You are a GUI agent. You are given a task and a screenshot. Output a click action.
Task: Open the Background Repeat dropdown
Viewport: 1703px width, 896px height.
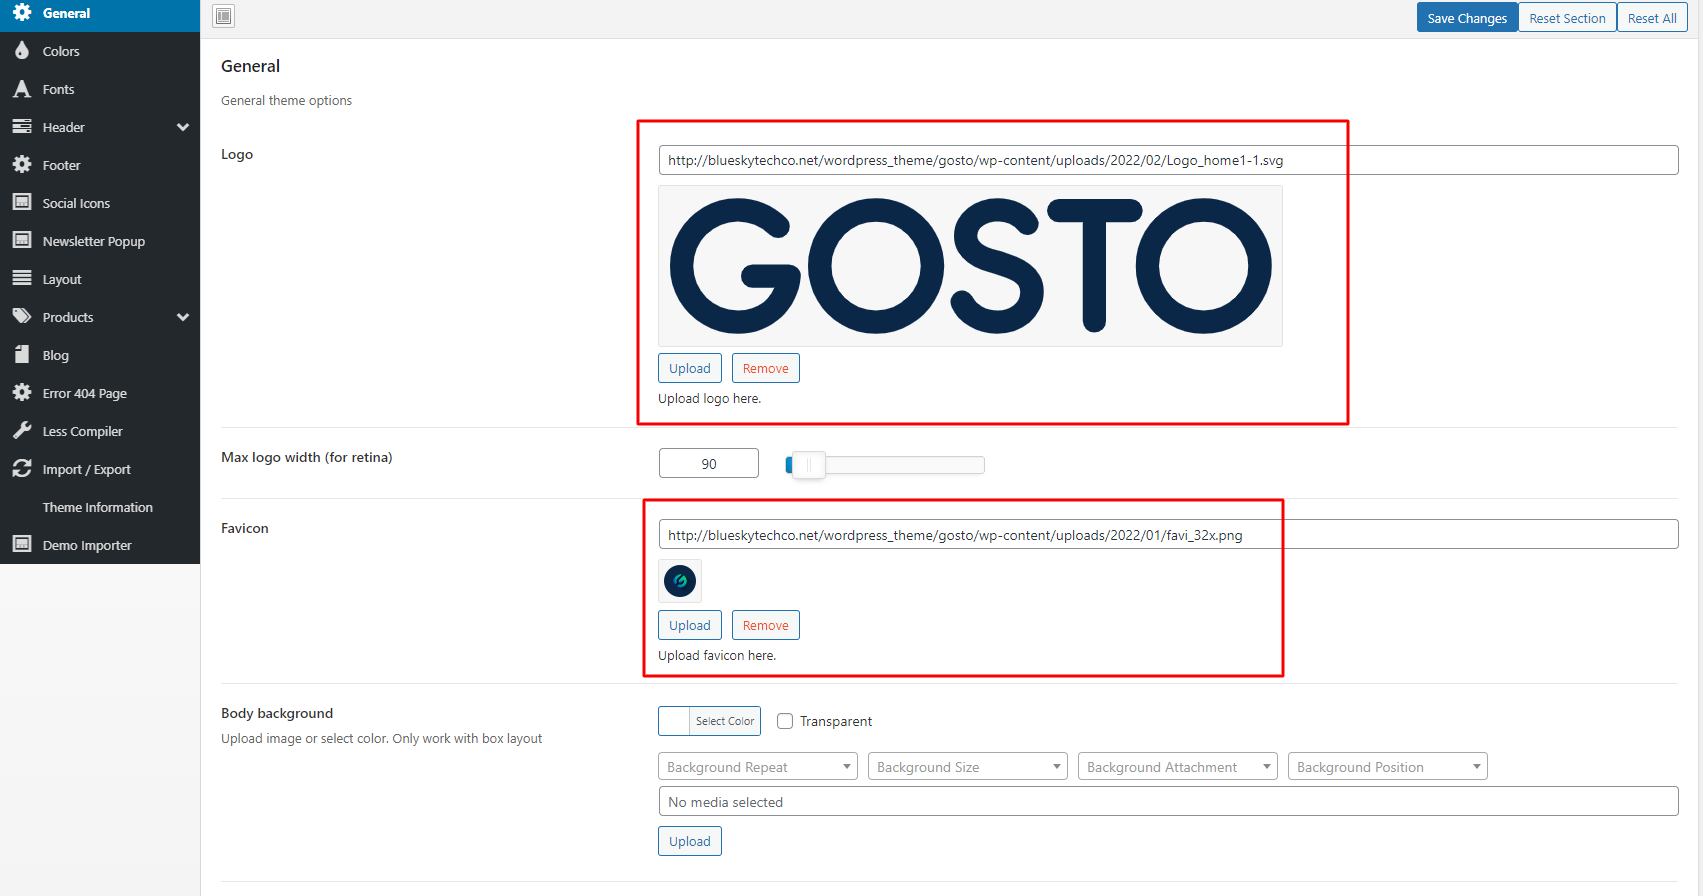pyautogui.click(x=758, y=767)
